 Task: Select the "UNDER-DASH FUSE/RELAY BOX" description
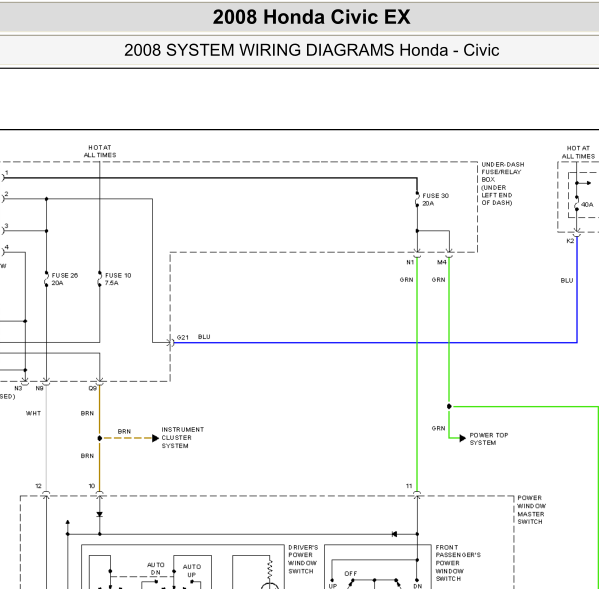click(x=502, y=183)
